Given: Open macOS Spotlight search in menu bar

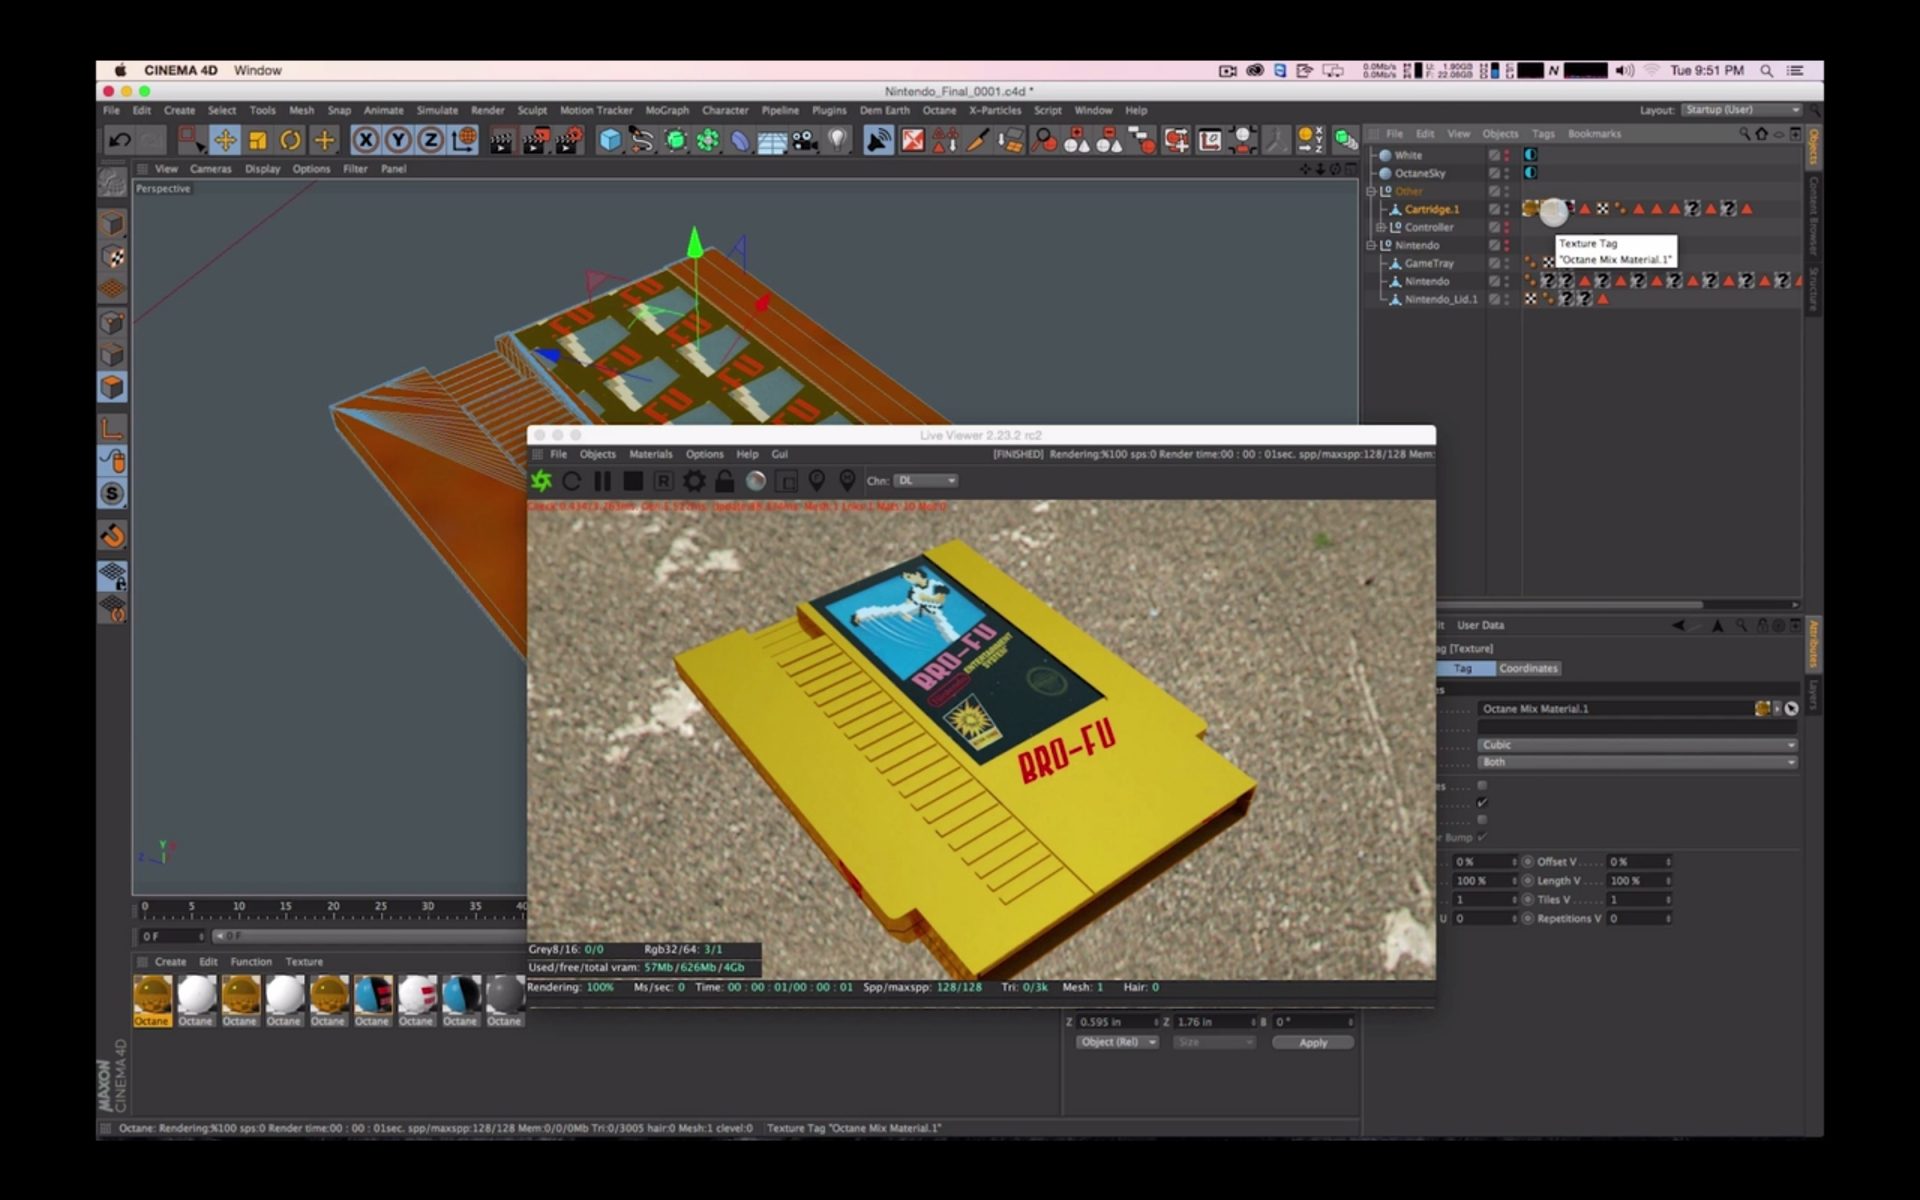Looking at the screenshot, I should (x=1766, y=70).
